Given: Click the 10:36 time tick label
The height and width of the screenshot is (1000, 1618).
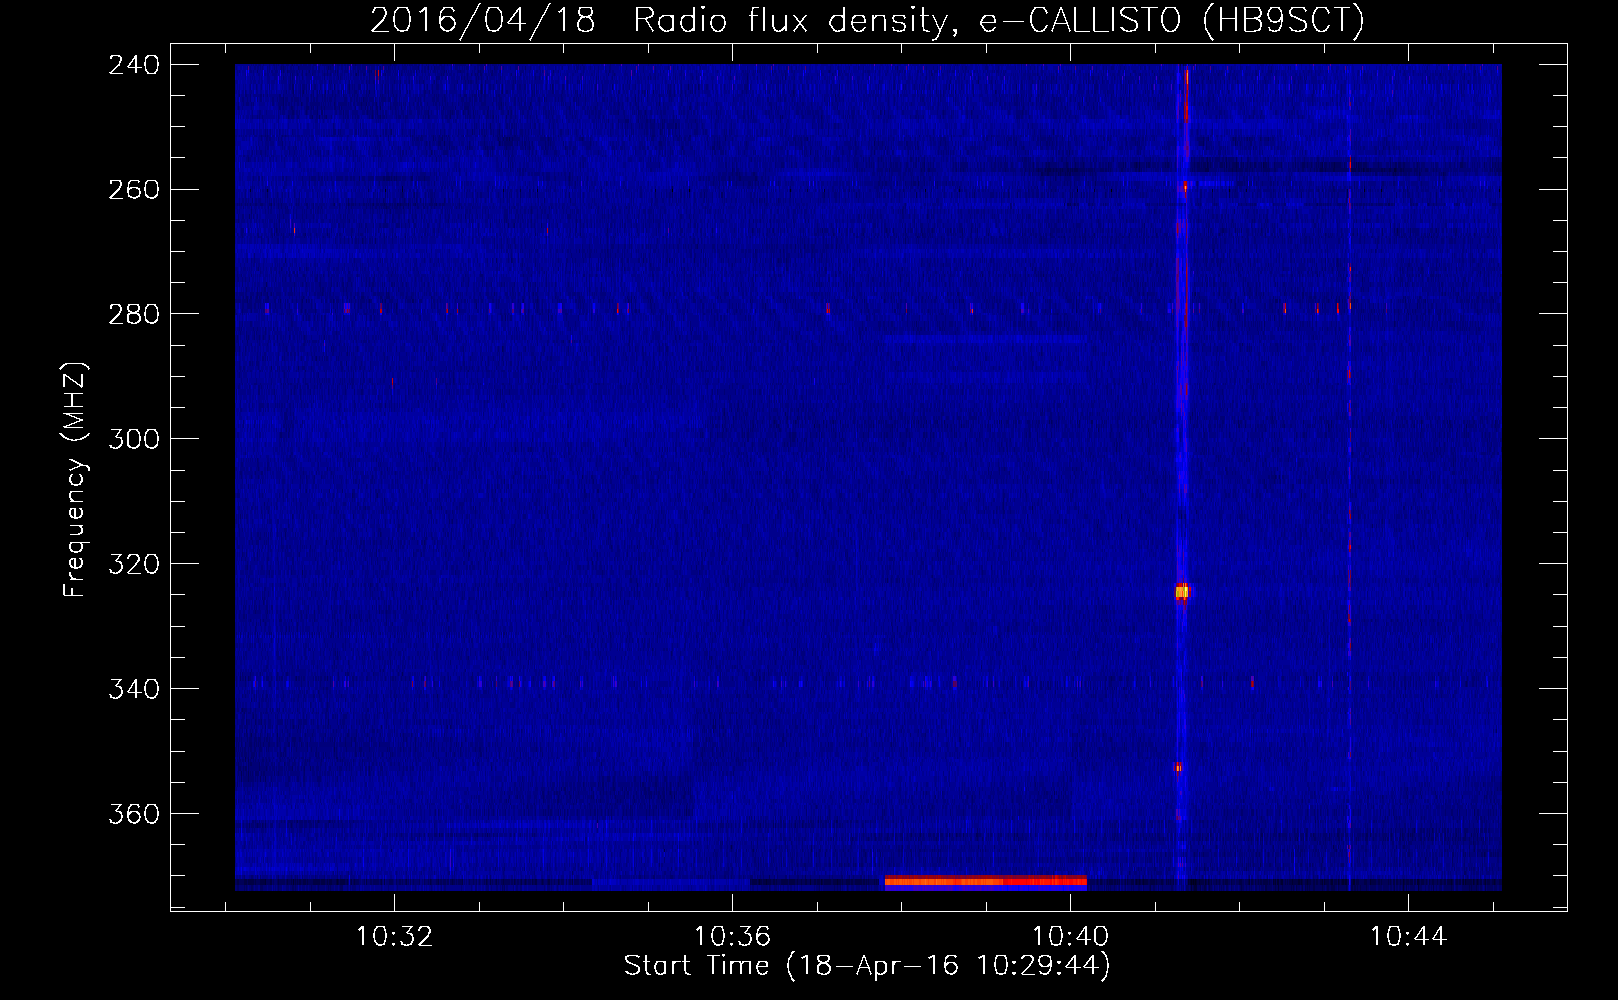Looking at the screenshot, I should (732, 937).
